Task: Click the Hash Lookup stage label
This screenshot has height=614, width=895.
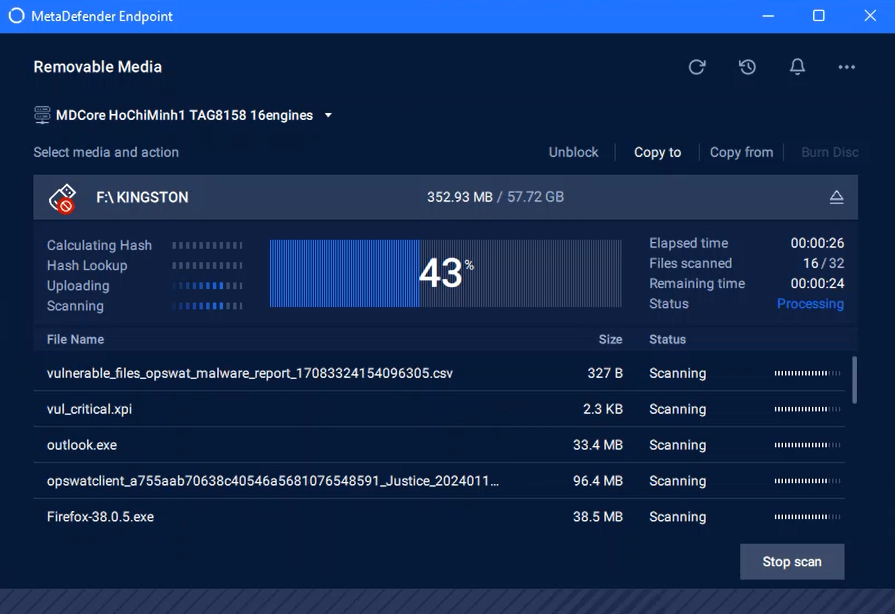Action: tap(87, 265)
